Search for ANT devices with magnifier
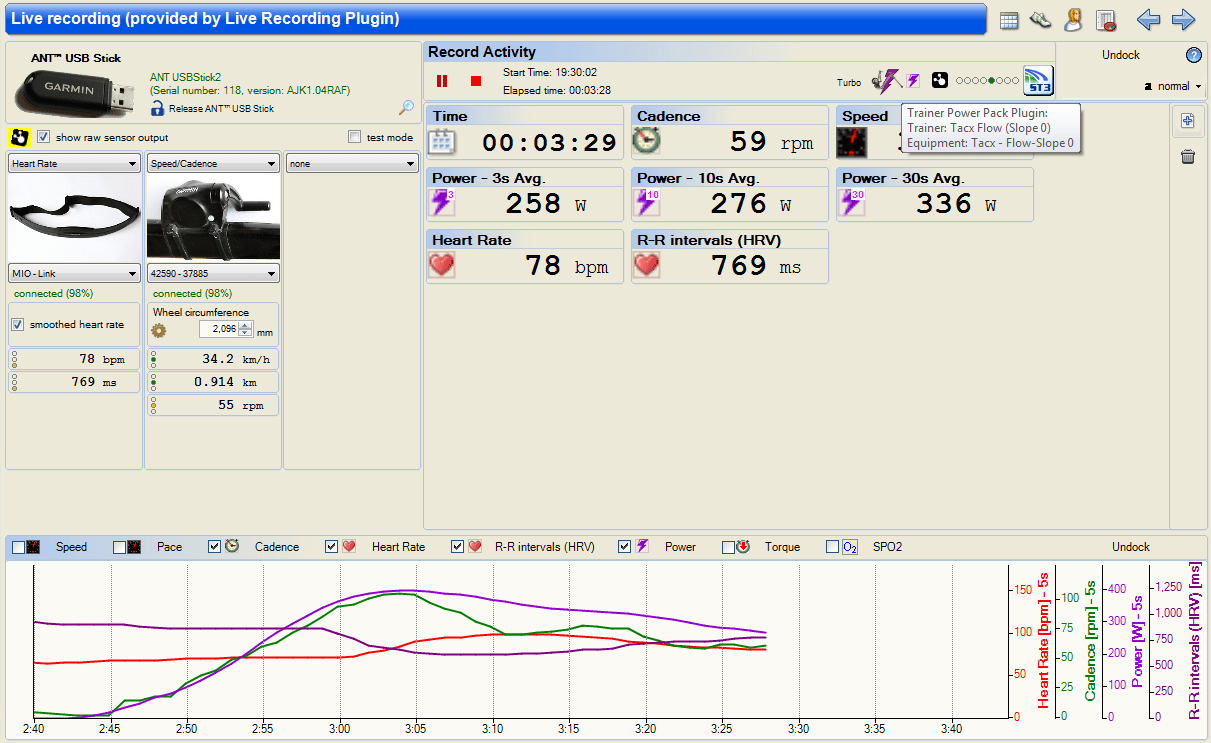 (x=407, y=107)
